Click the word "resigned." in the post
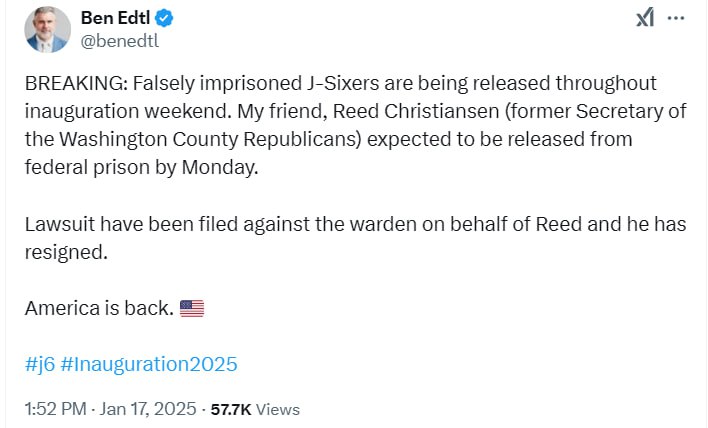708x428 pixels. pos(66,252)
